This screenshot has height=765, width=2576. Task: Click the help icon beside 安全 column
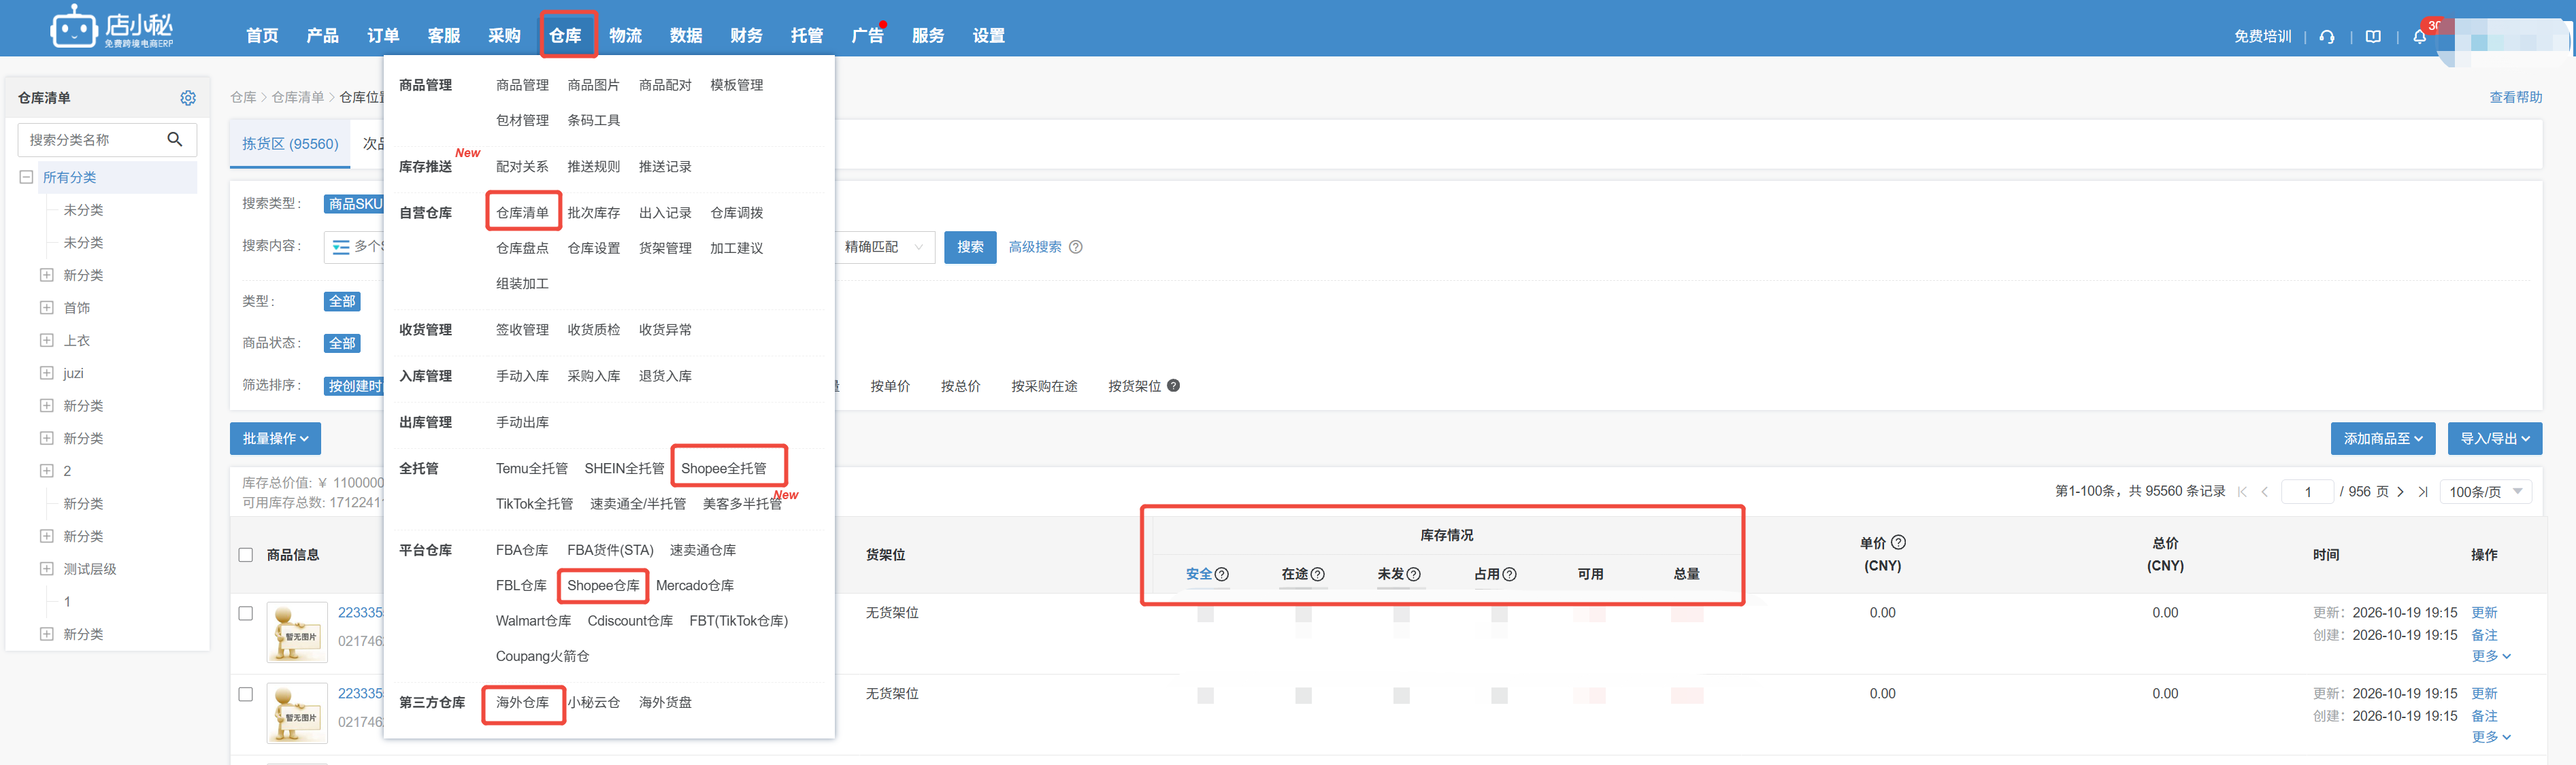pos(1222,574)
